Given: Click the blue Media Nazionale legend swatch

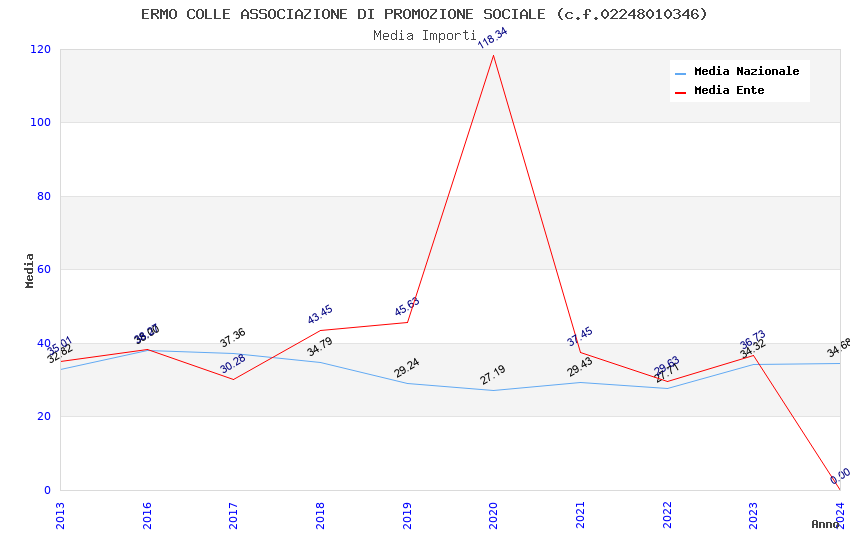Looking at the screenshot, I should tap(680, 73).
